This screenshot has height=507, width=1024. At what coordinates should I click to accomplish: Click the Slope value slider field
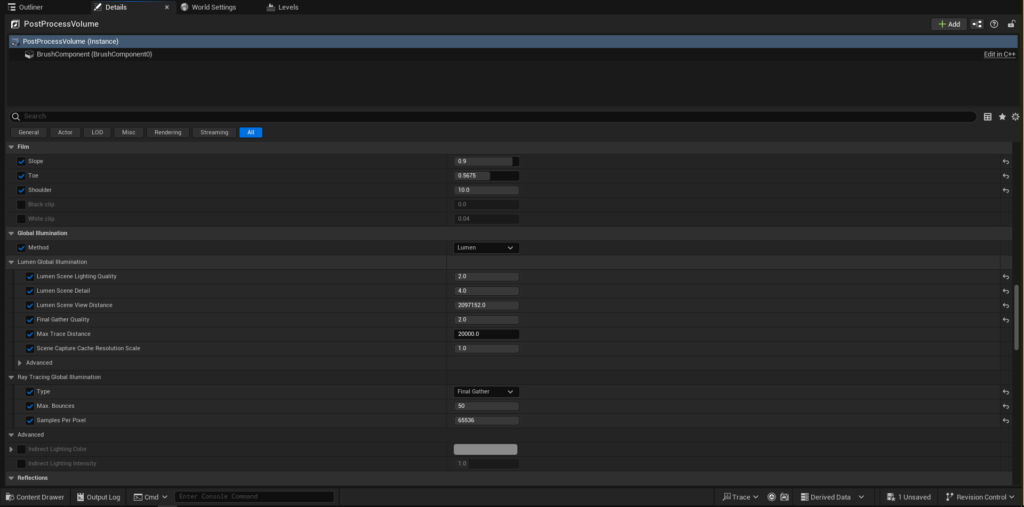(487, 161)
